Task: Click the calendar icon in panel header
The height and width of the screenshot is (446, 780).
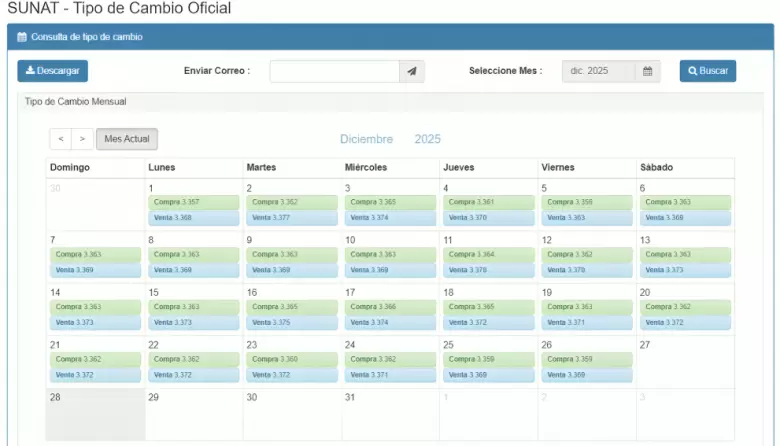Action: pos(22,37)
